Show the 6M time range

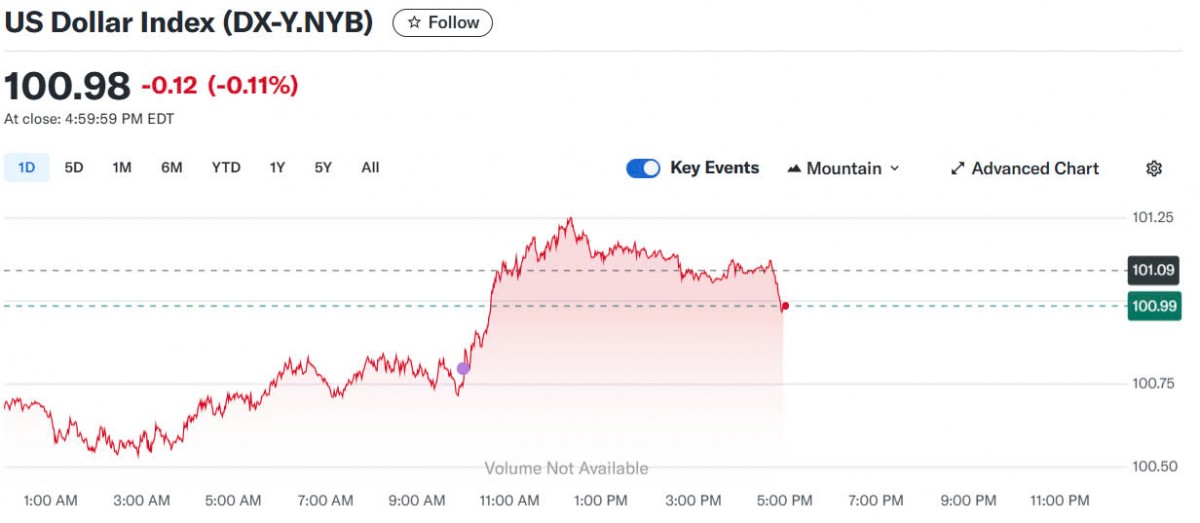172,167
